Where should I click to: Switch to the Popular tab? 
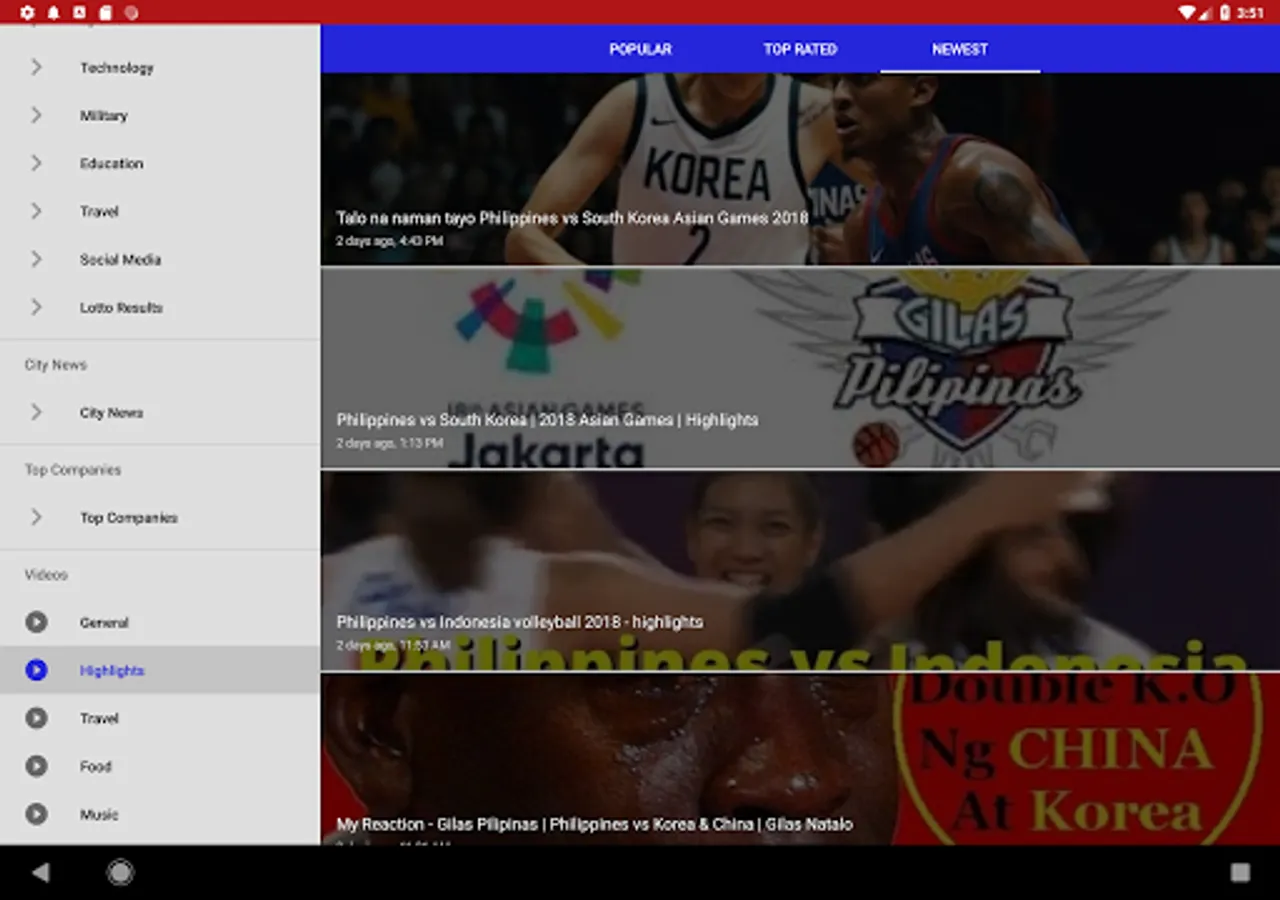click(x=640, y=49)
